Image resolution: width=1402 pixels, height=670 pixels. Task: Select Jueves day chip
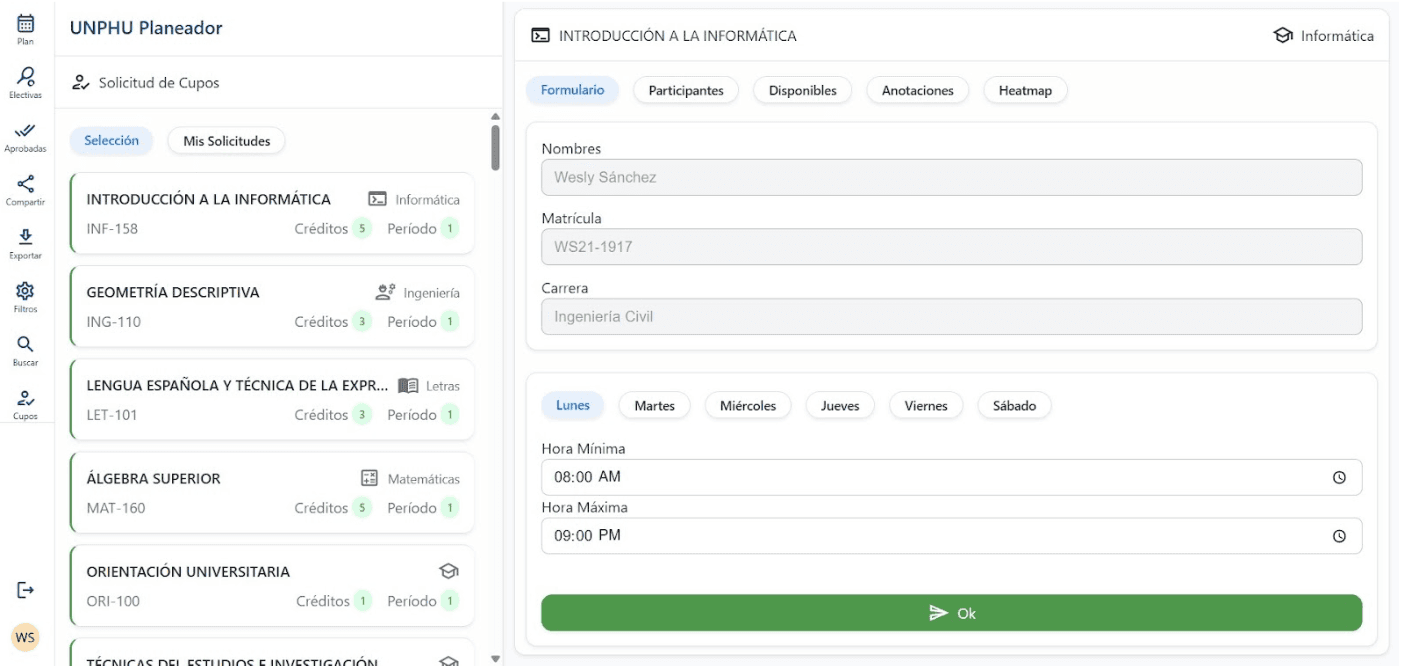pos(840,405)
